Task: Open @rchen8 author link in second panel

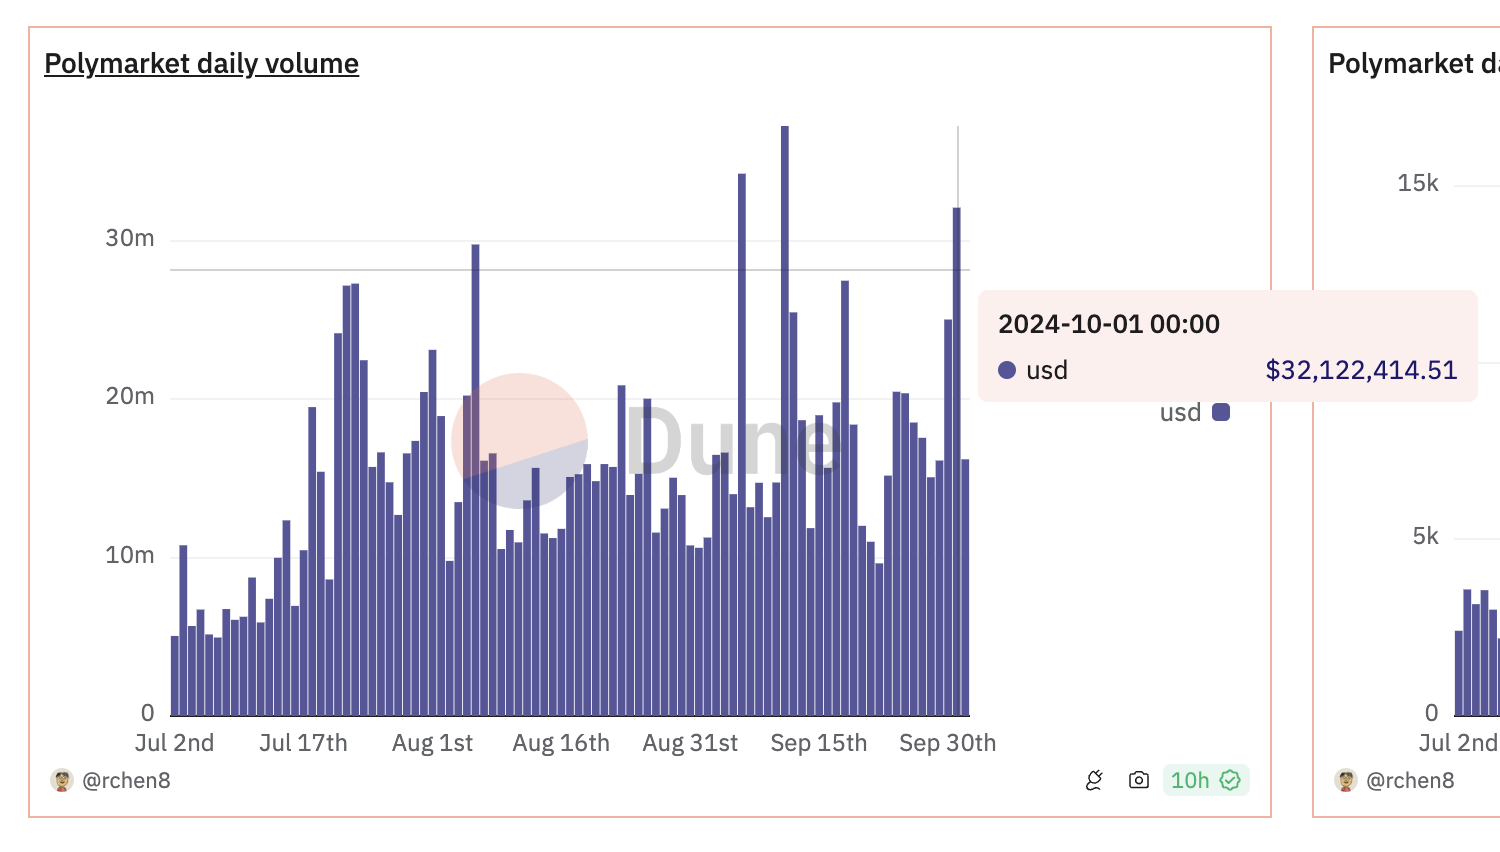Action: pos(1410,780)
